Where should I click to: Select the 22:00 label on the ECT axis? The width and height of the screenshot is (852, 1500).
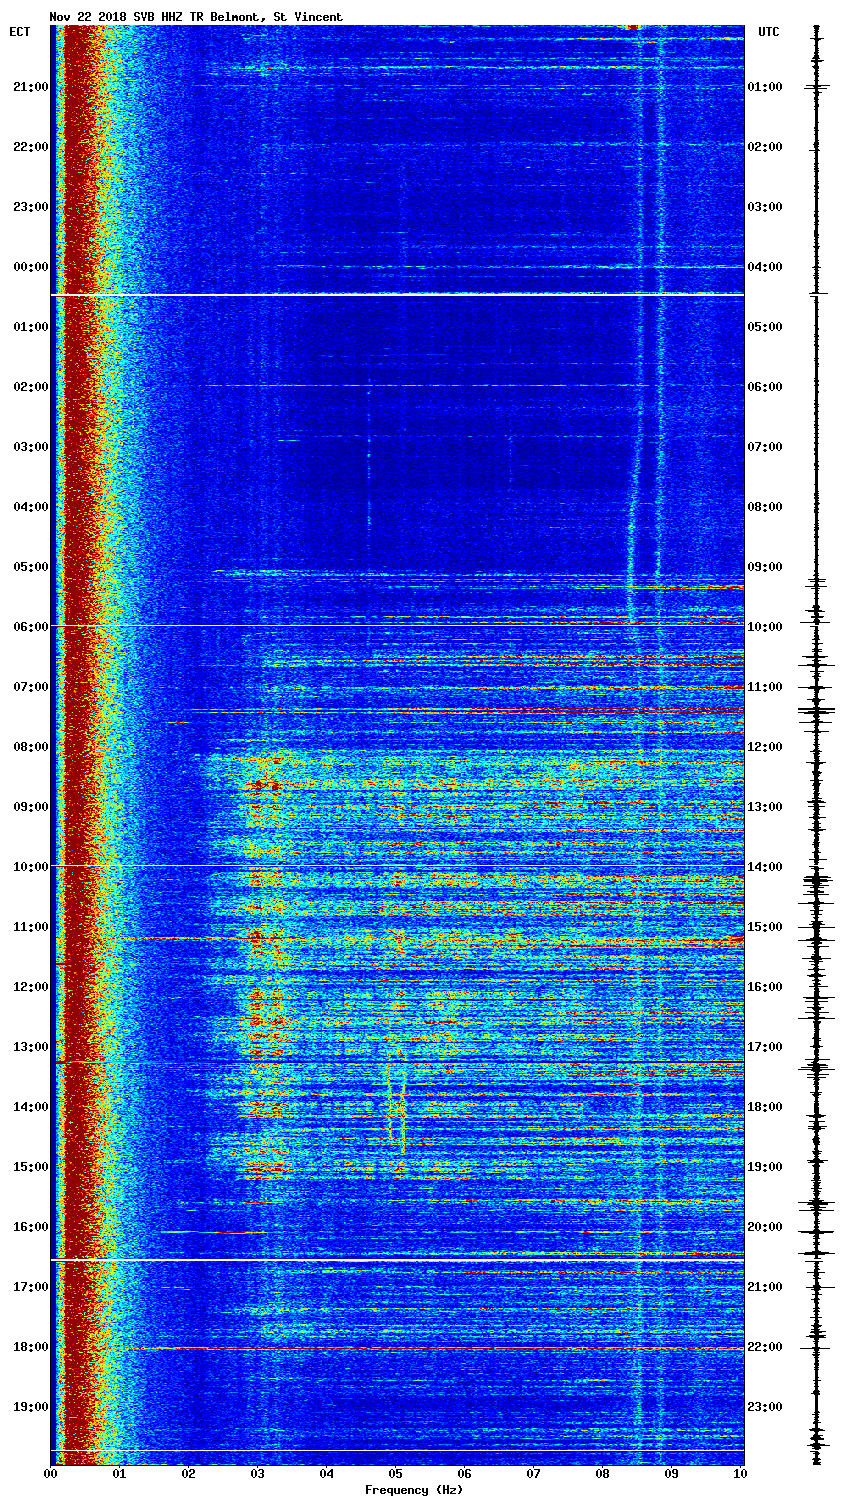click(x=30, y=147)
